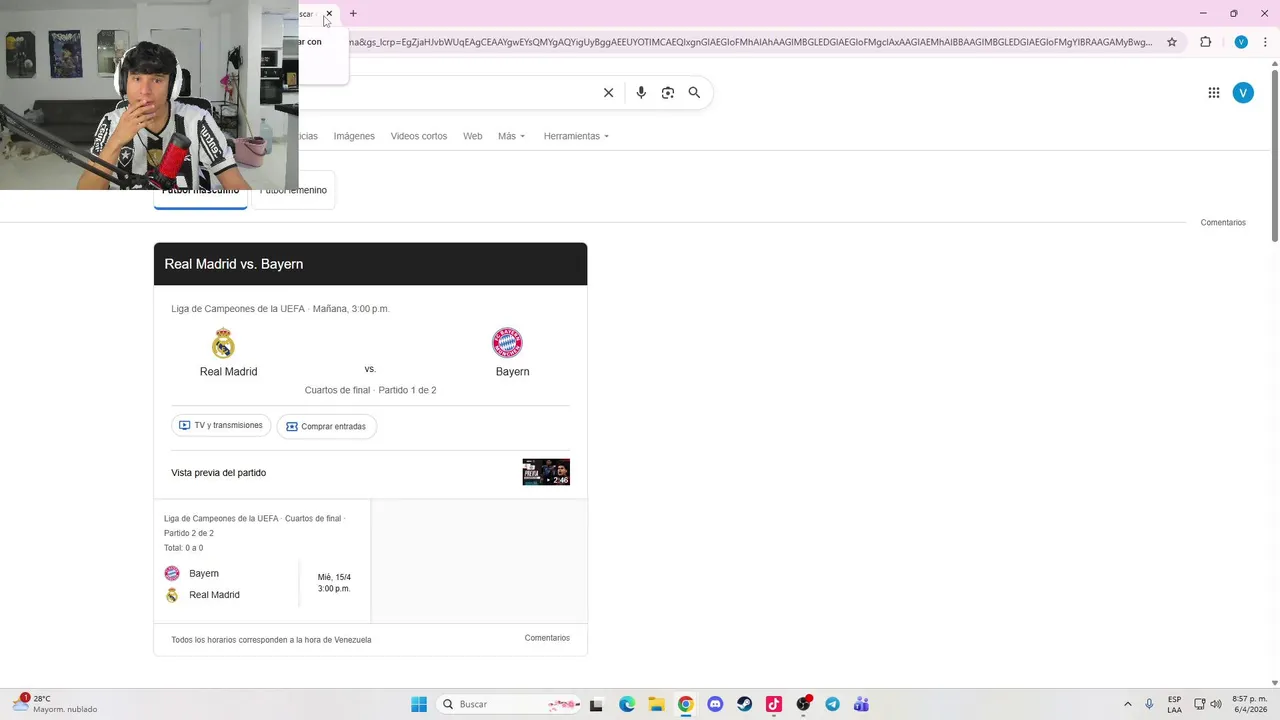Show hidden system tray icons
1280x720 pixels.
(x=1128, y=704)
